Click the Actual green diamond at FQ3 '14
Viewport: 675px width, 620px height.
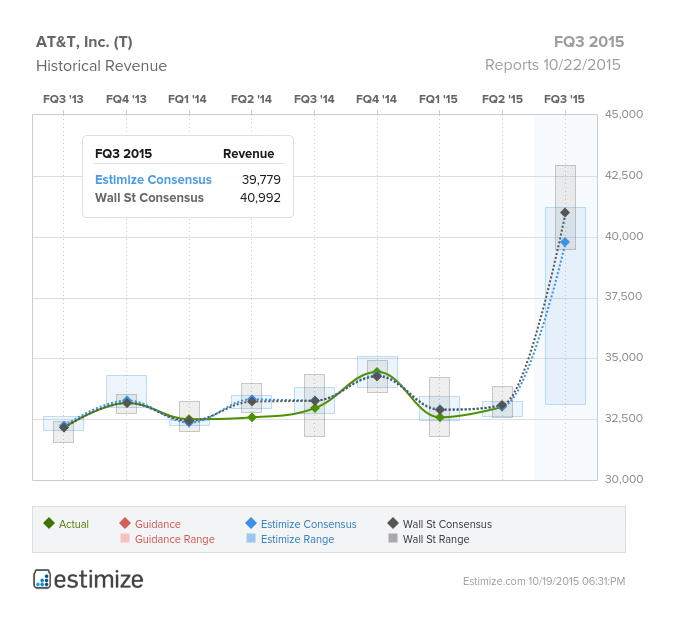315,408
